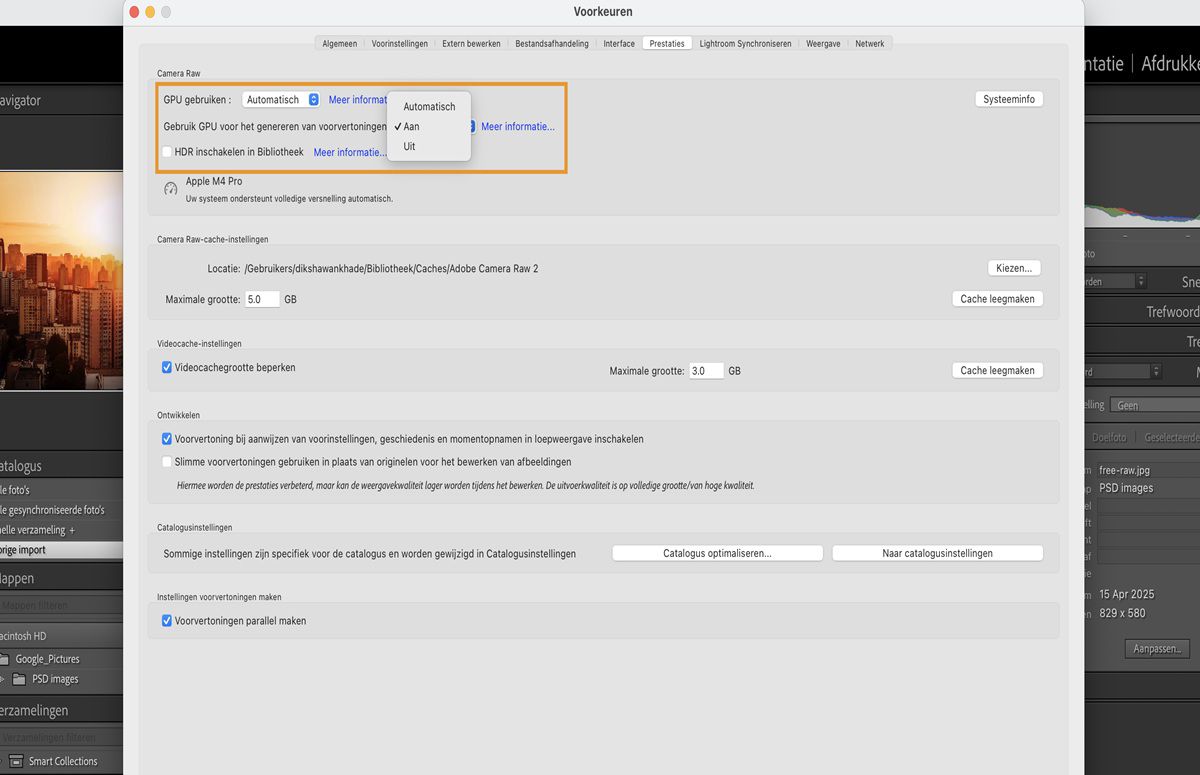This screenshot has width=1200, height=775.
Task: Switch to the Algemeen tab
Action: (339, 43)
